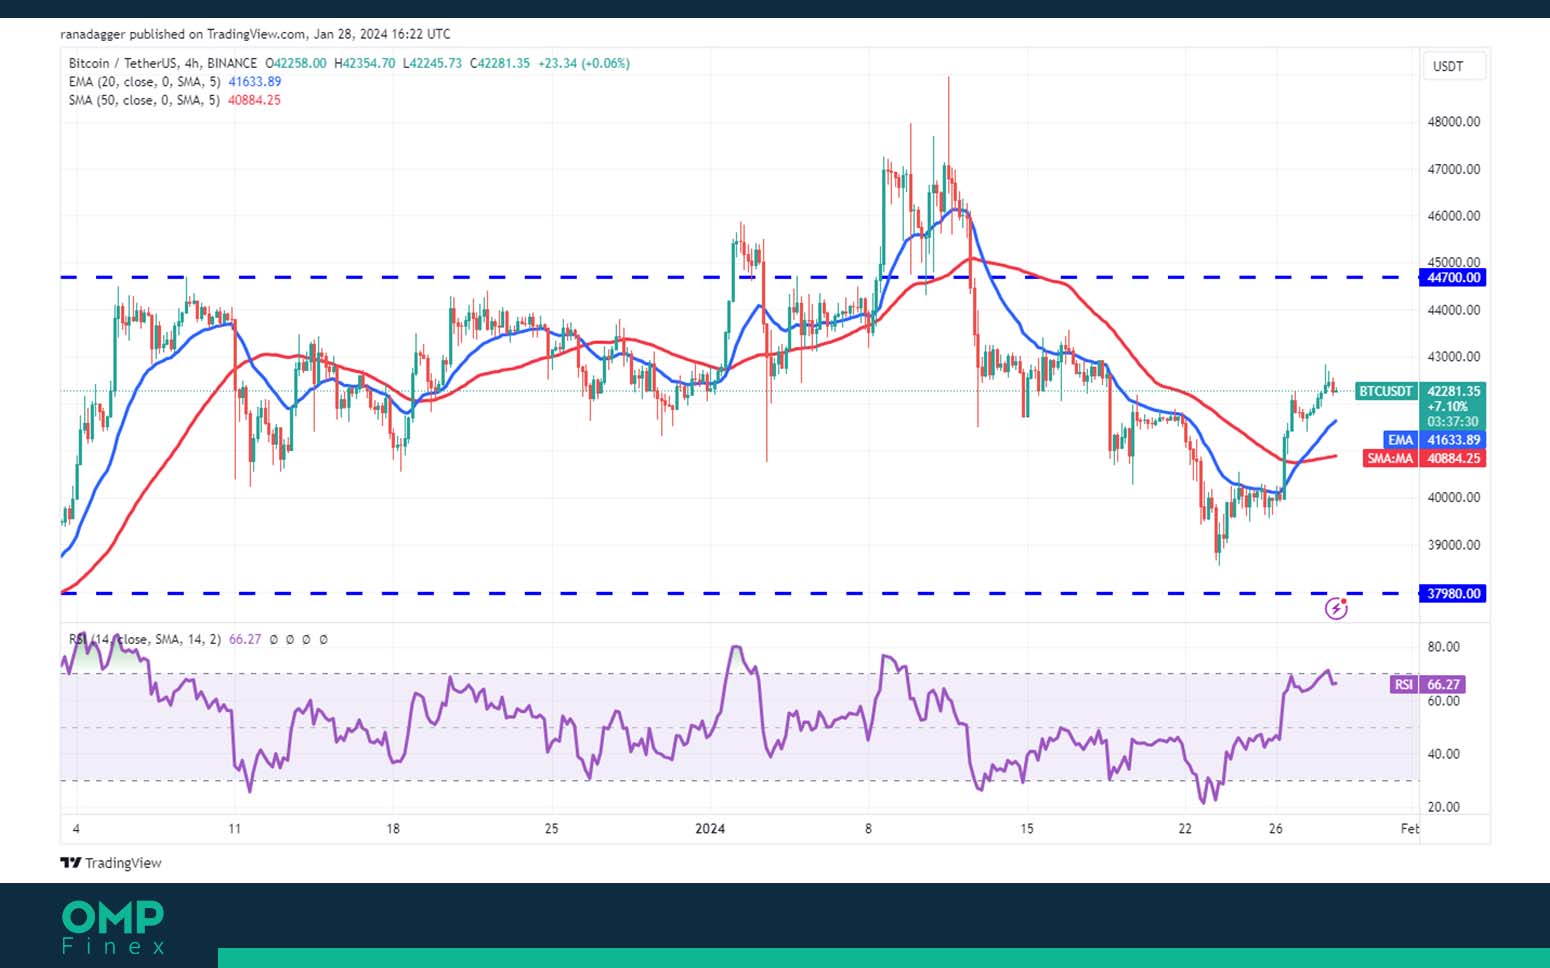Click the 43000.00 price axis label

[x=1453, y=357]
